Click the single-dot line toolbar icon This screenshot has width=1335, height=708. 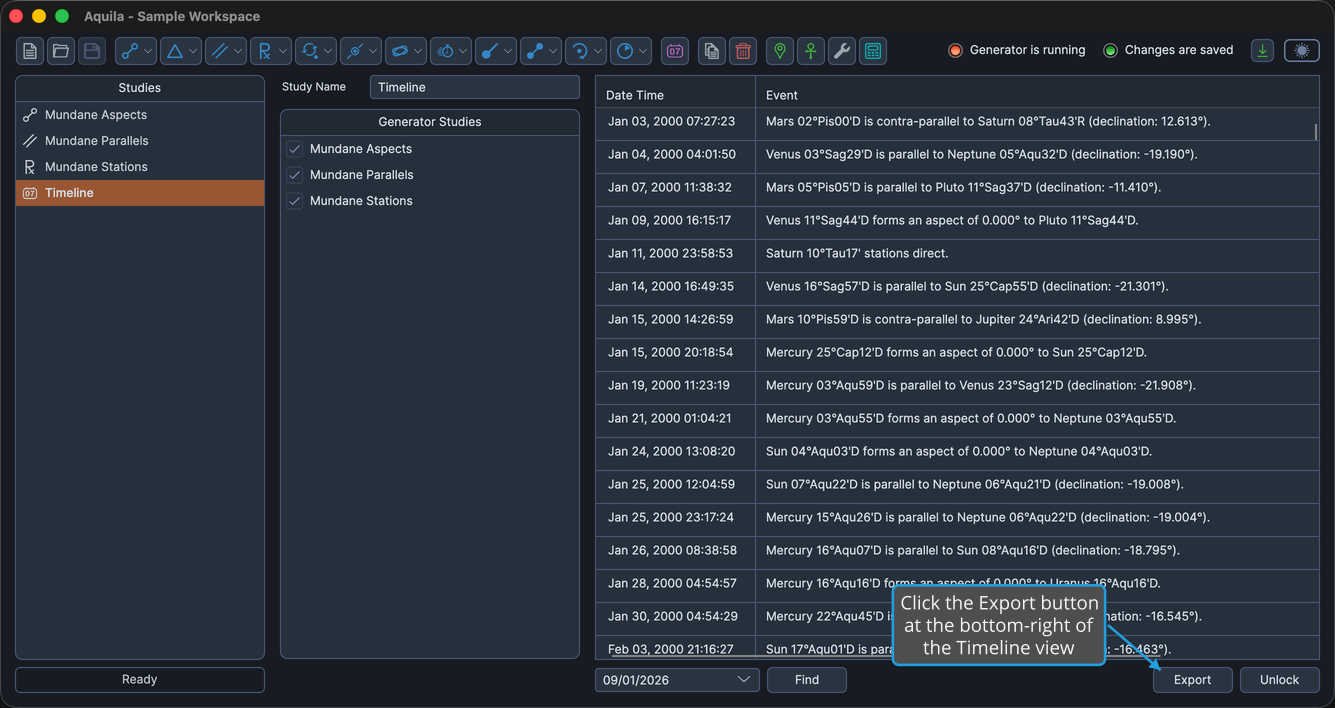[x=490, y=51]
